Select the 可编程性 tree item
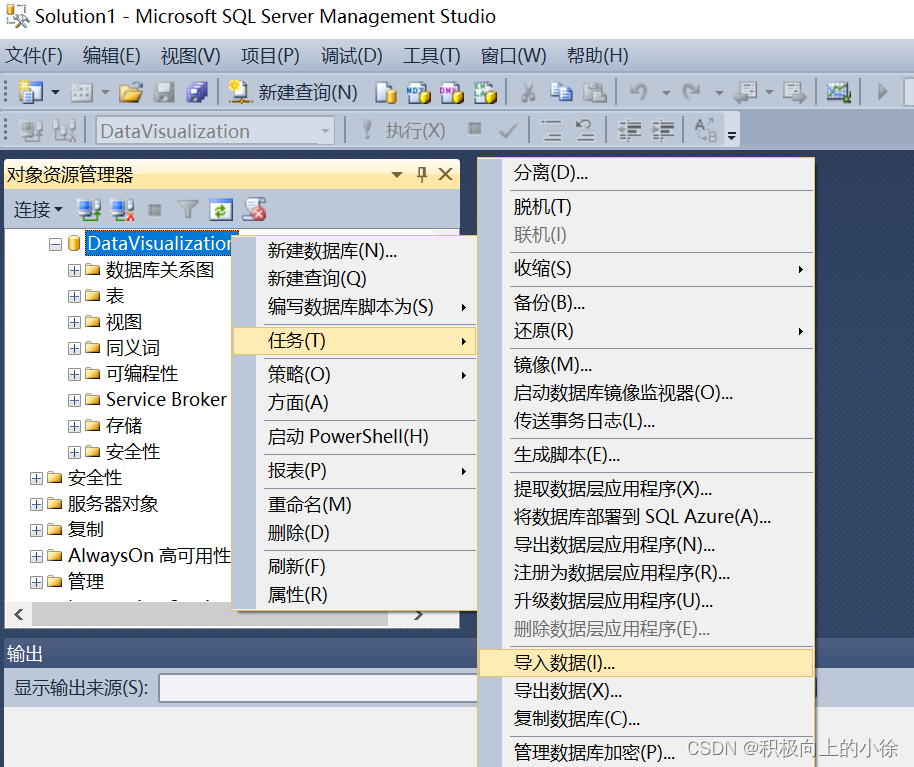This screenshot has width=914, height=767. (142, 374)
